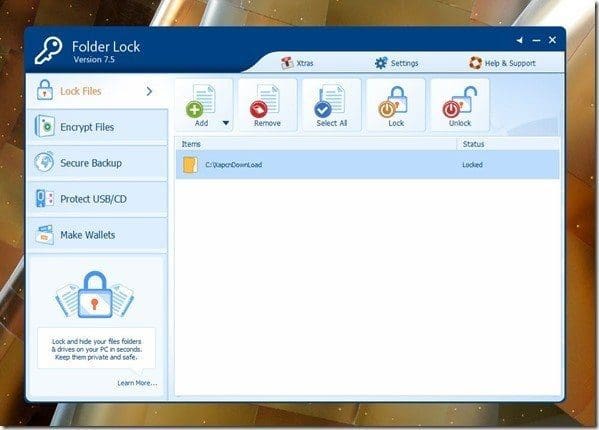Open the Settings tab
Image resolution: width=599 pixels, height=430 pixels.
[x=396, y=63]
